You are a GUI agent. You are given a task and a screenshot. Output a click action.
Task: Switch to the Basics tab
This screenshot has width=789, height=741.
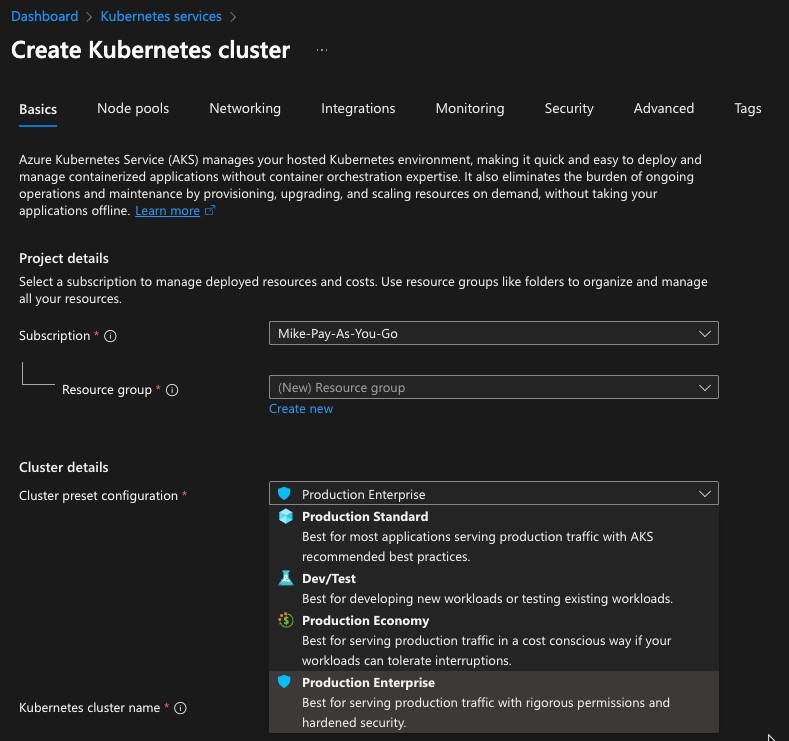pos(38,110)
